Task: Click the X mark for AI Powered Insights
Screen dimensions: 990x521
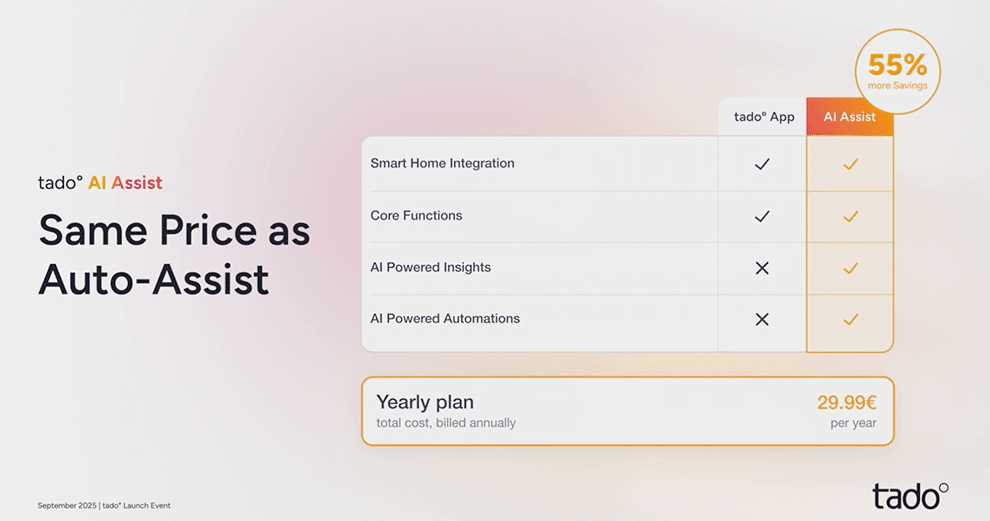Action: pos(762,268)
